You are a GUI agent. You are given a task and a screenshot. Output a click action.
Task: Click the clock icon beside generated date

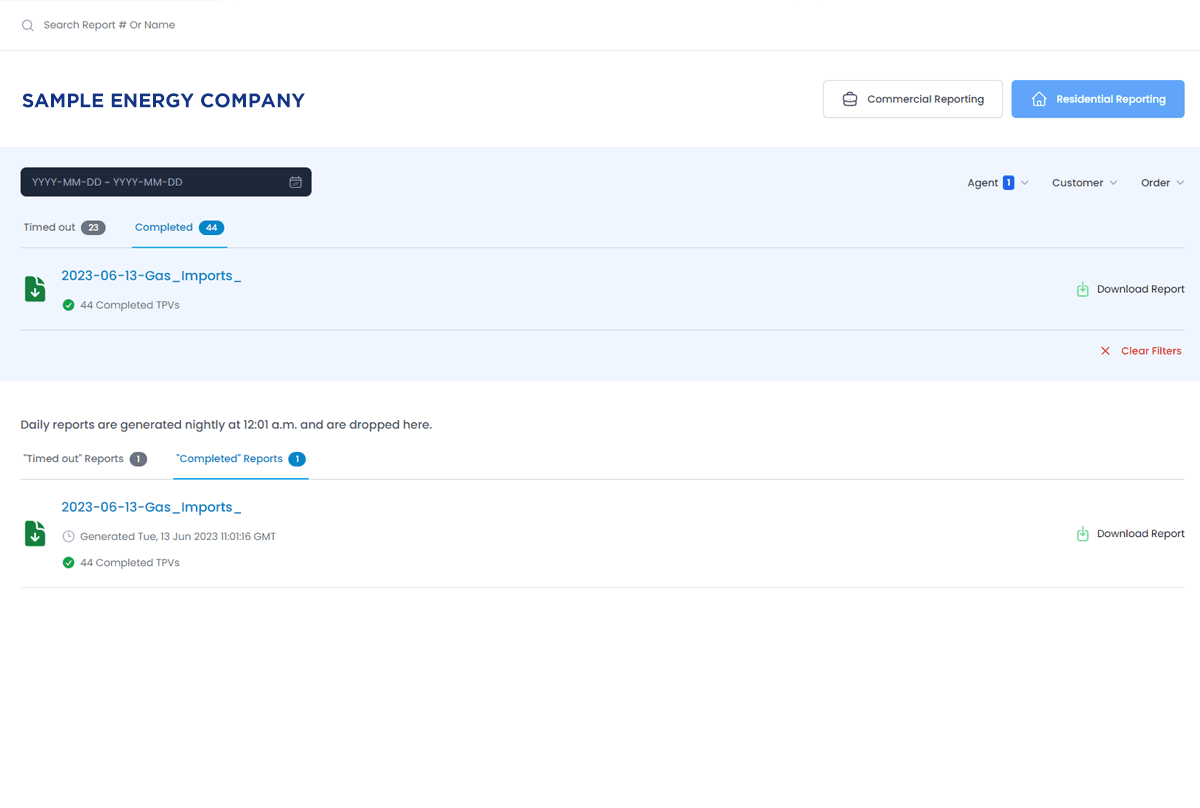coord(68,536)
